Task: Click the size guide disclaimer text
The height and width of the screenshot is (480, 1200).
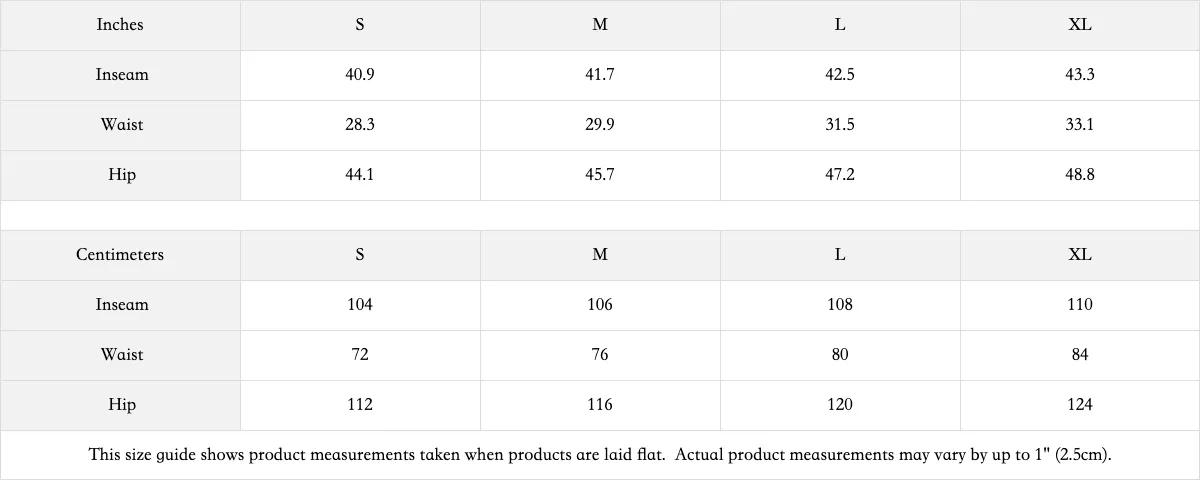Action: (600, 455)
